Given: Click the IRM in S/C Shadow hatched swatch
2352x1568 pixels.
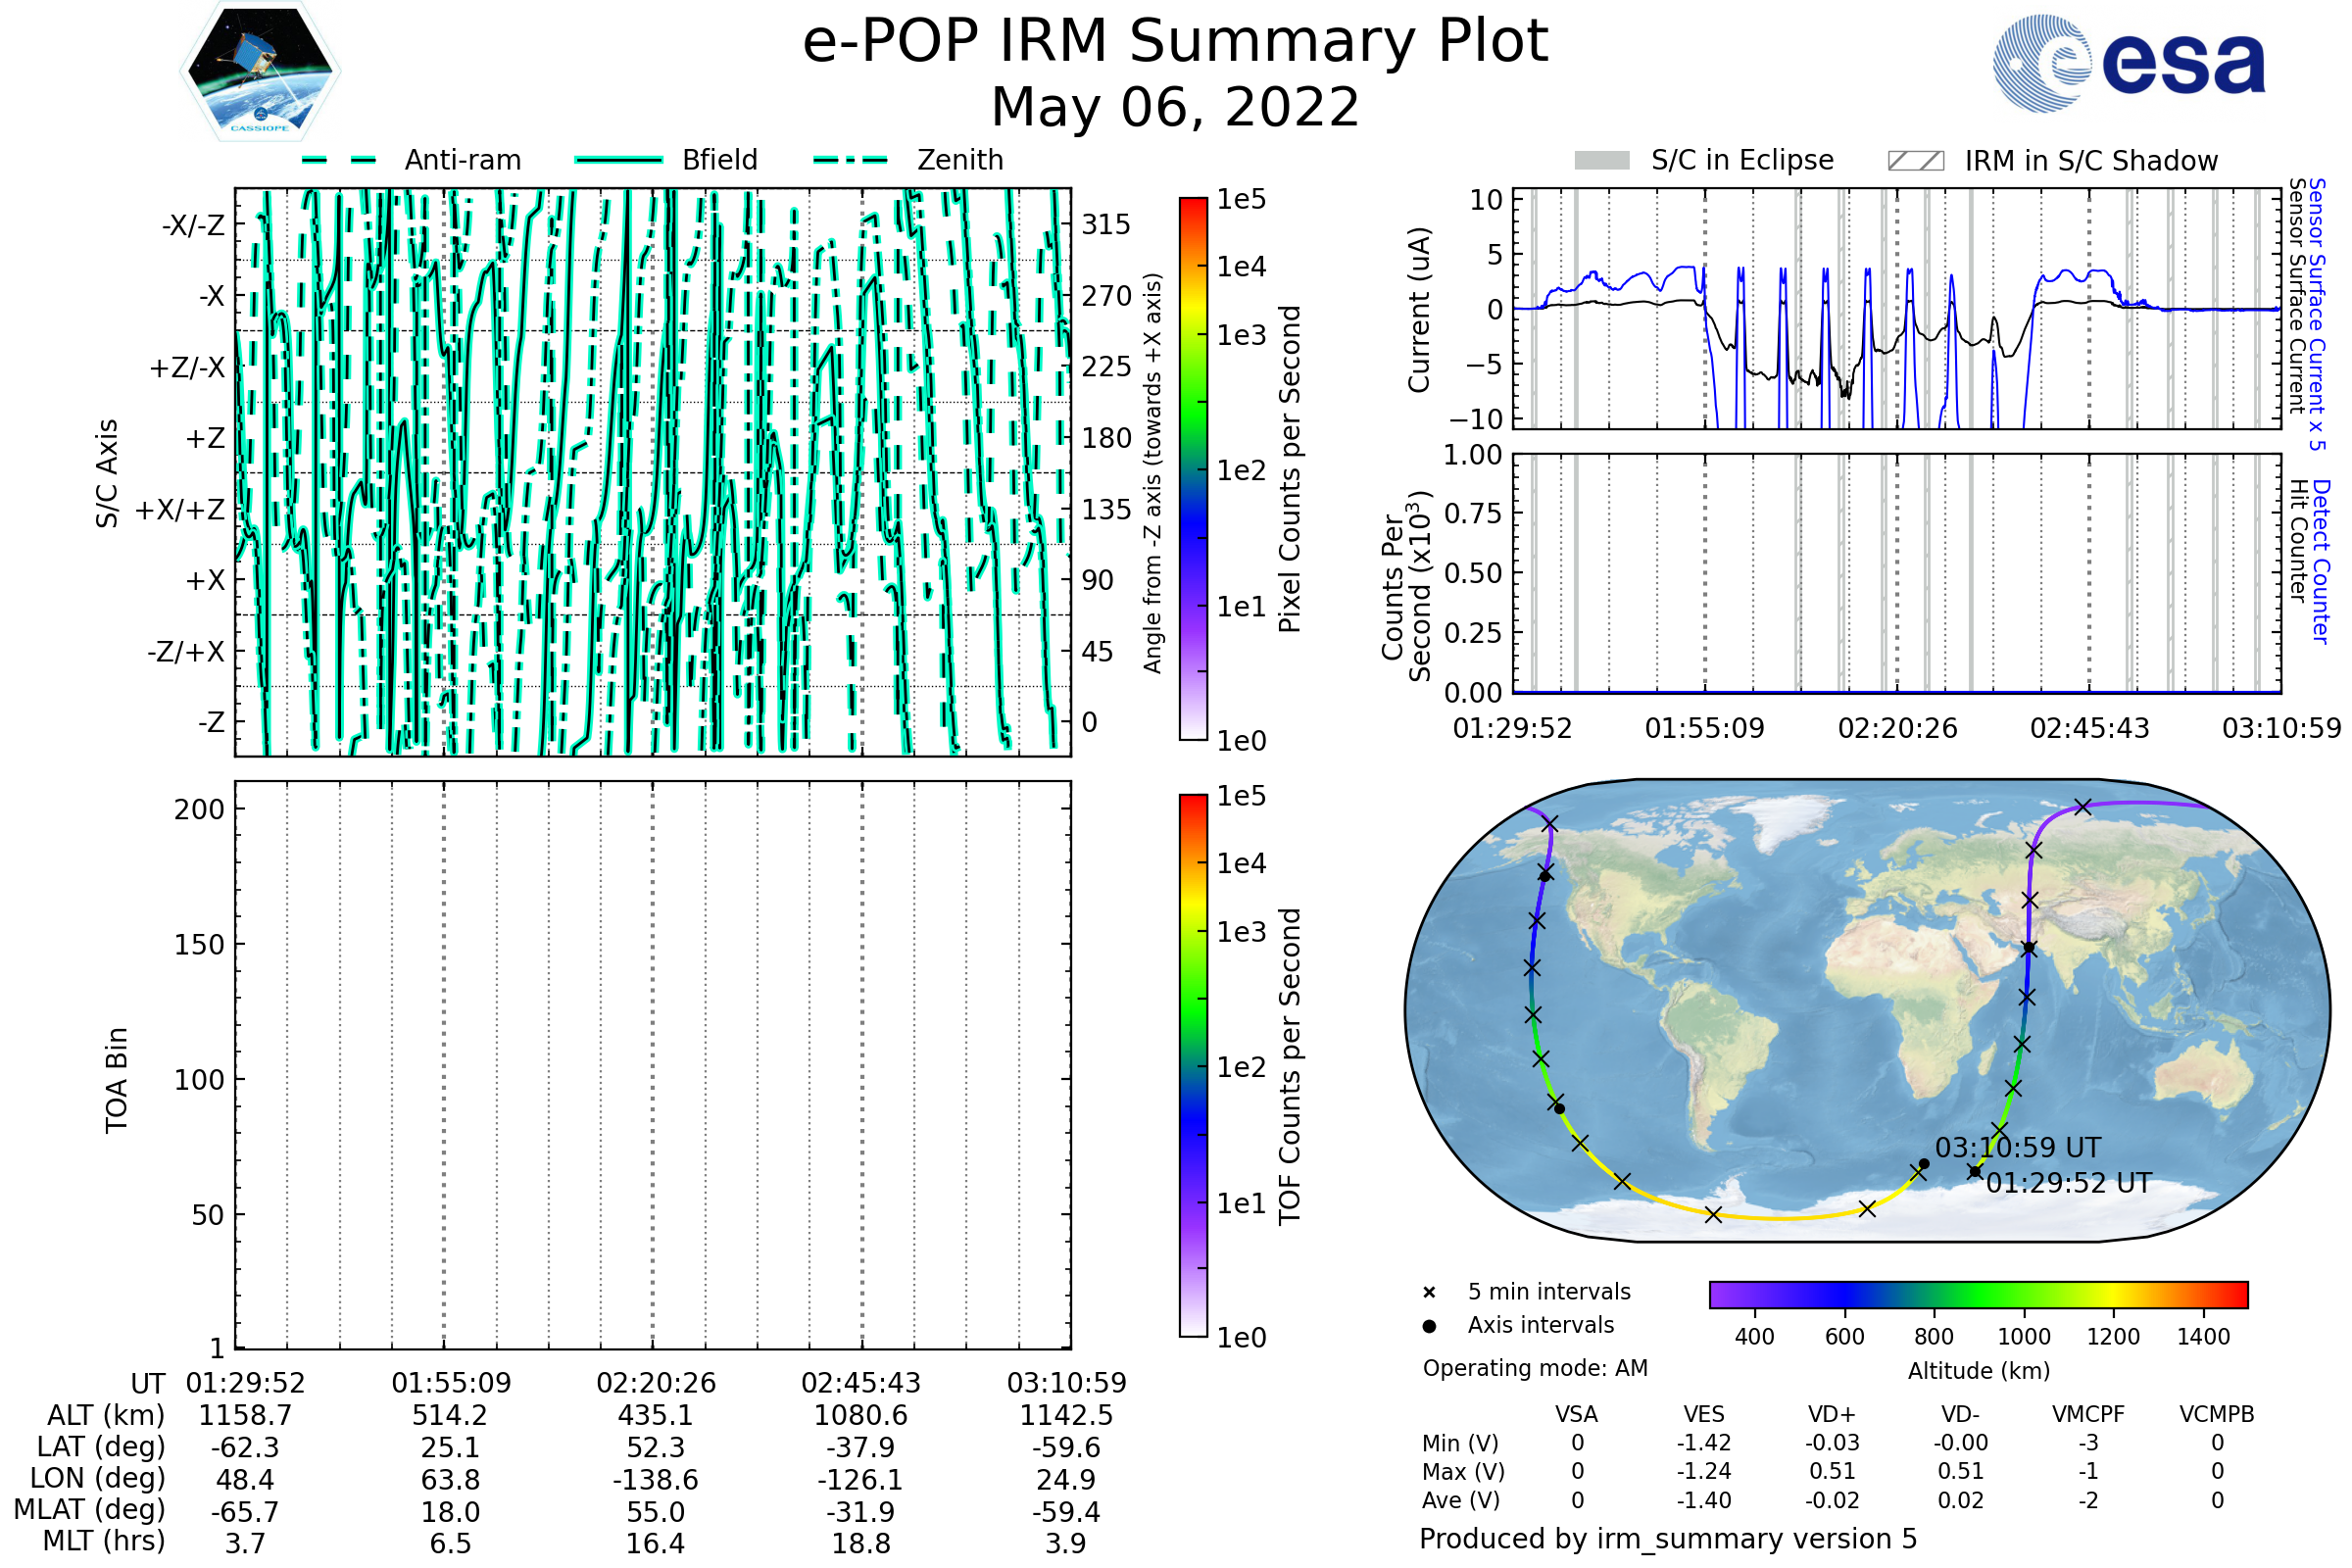Looking at the screenshot, I should tap(1915, 161).
